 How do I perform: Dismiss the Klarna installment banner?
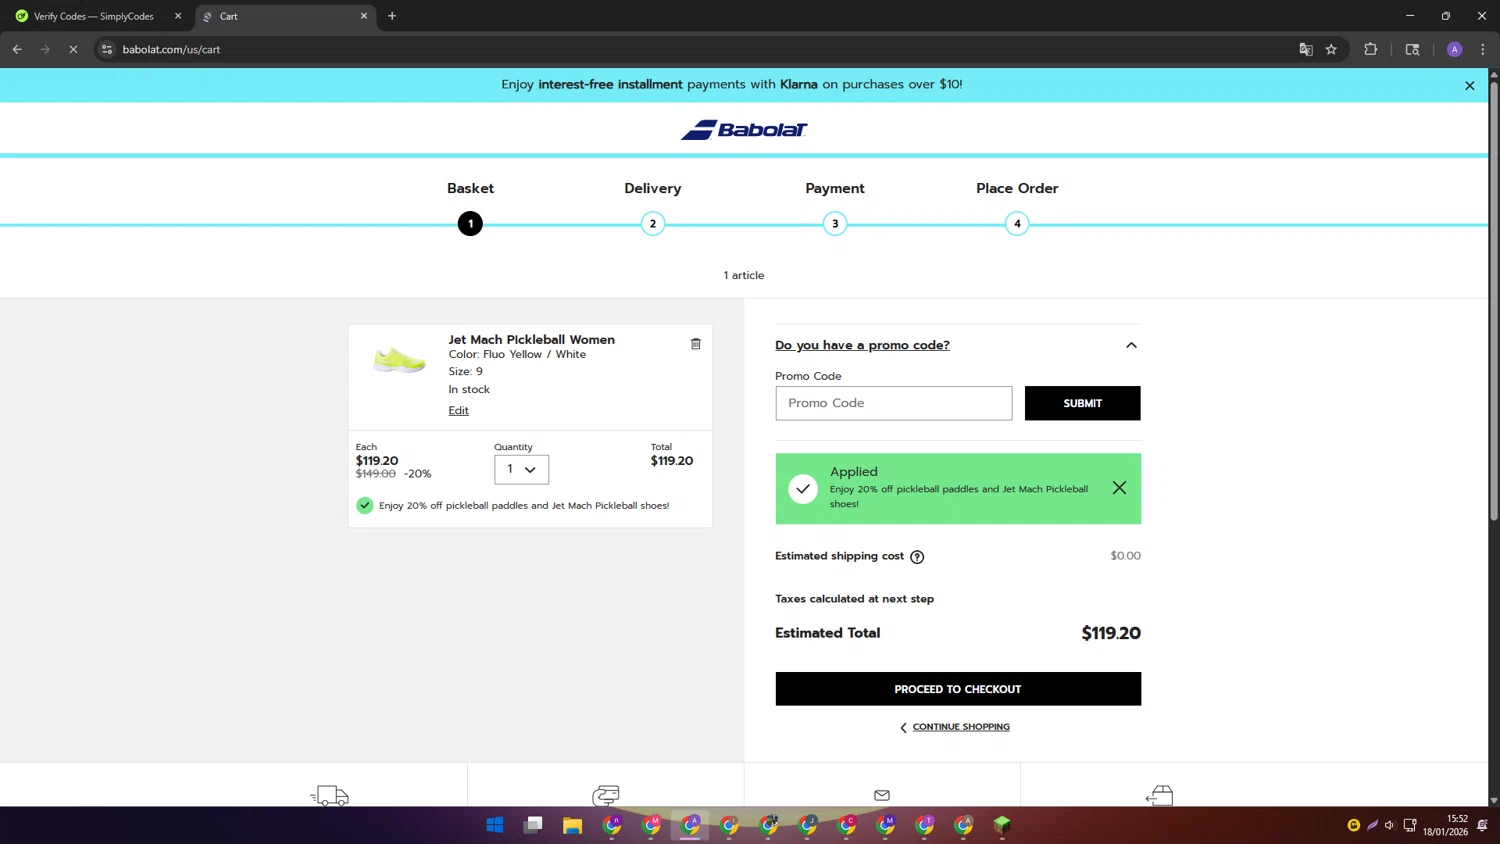tap(1469, 86)
